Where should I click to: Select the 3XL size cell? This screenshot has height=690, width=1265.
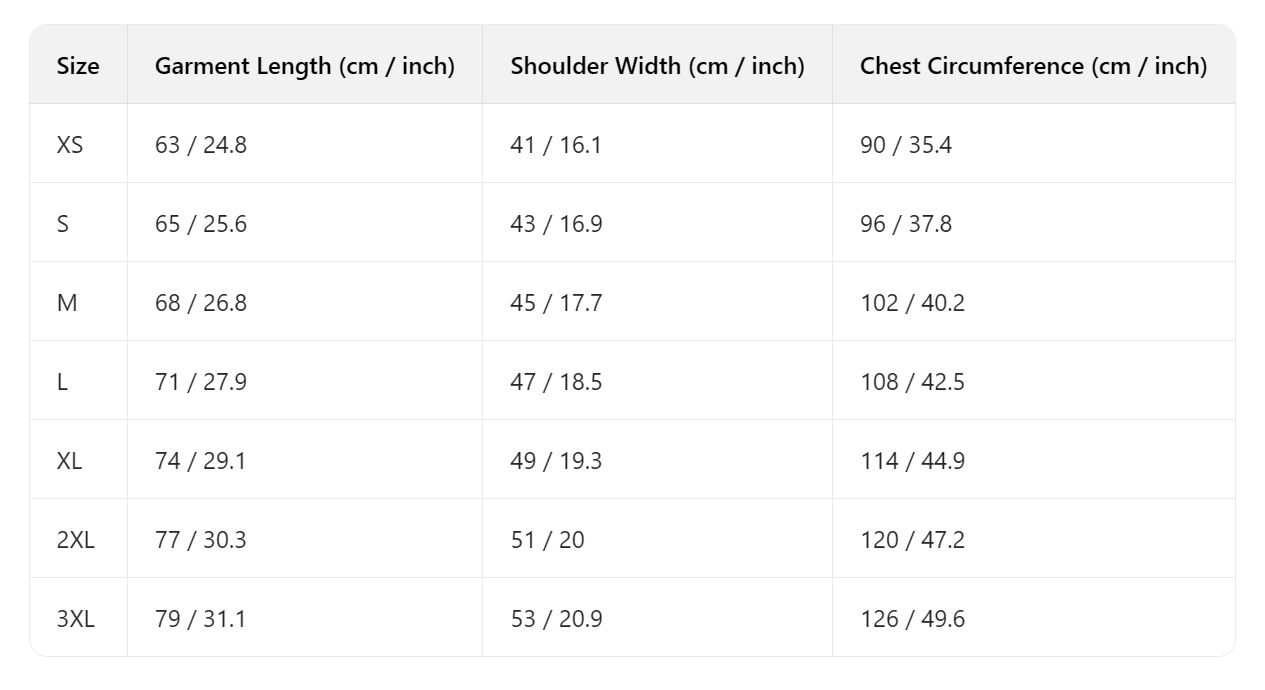(x=76, y=619)
